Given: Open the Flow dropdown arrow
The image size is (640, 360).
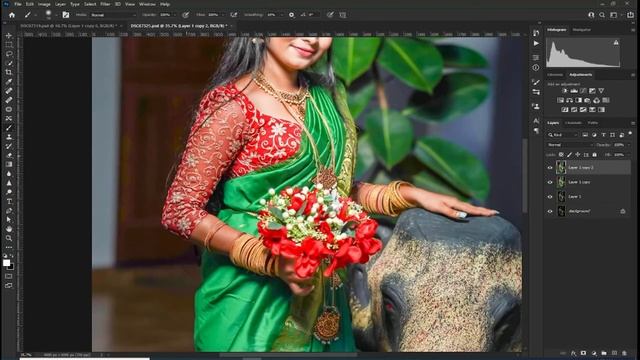Looking at the screenshot, I should pyautogui.click(x=222, y=15).
